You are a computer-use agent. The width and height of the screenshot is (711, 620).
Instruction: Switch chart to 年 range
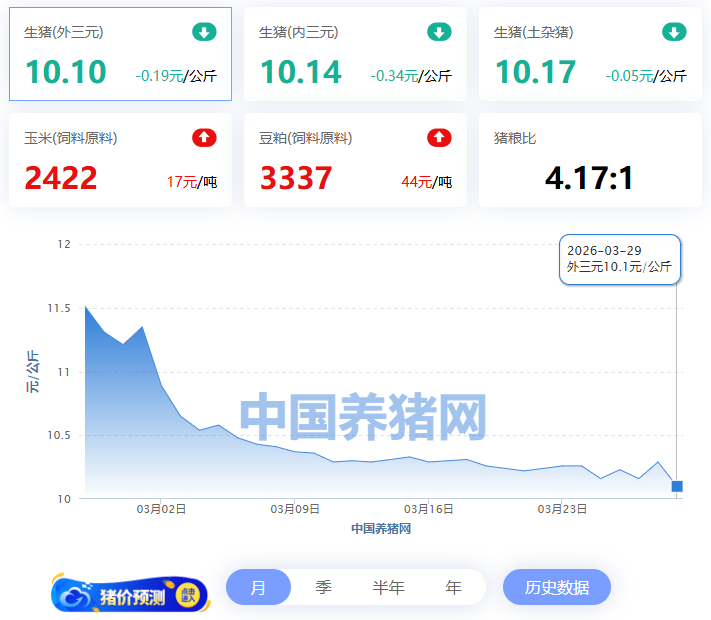(453, 587)
